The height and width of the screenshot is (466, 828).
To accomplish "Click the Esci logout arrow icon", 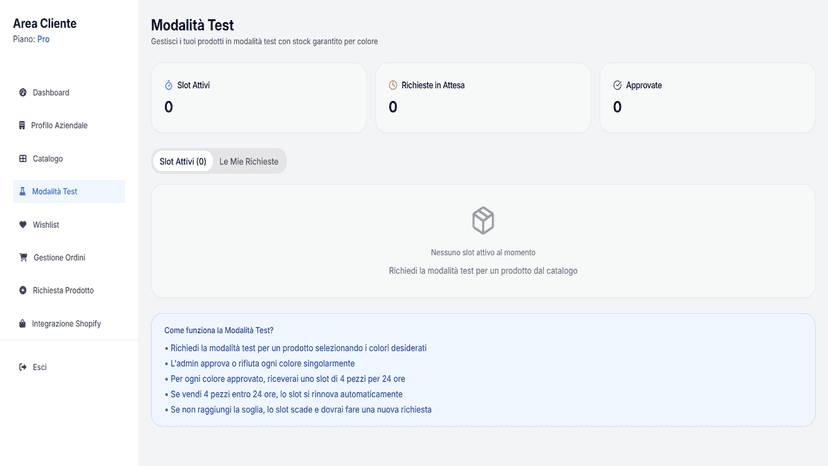I will point(23,367).
